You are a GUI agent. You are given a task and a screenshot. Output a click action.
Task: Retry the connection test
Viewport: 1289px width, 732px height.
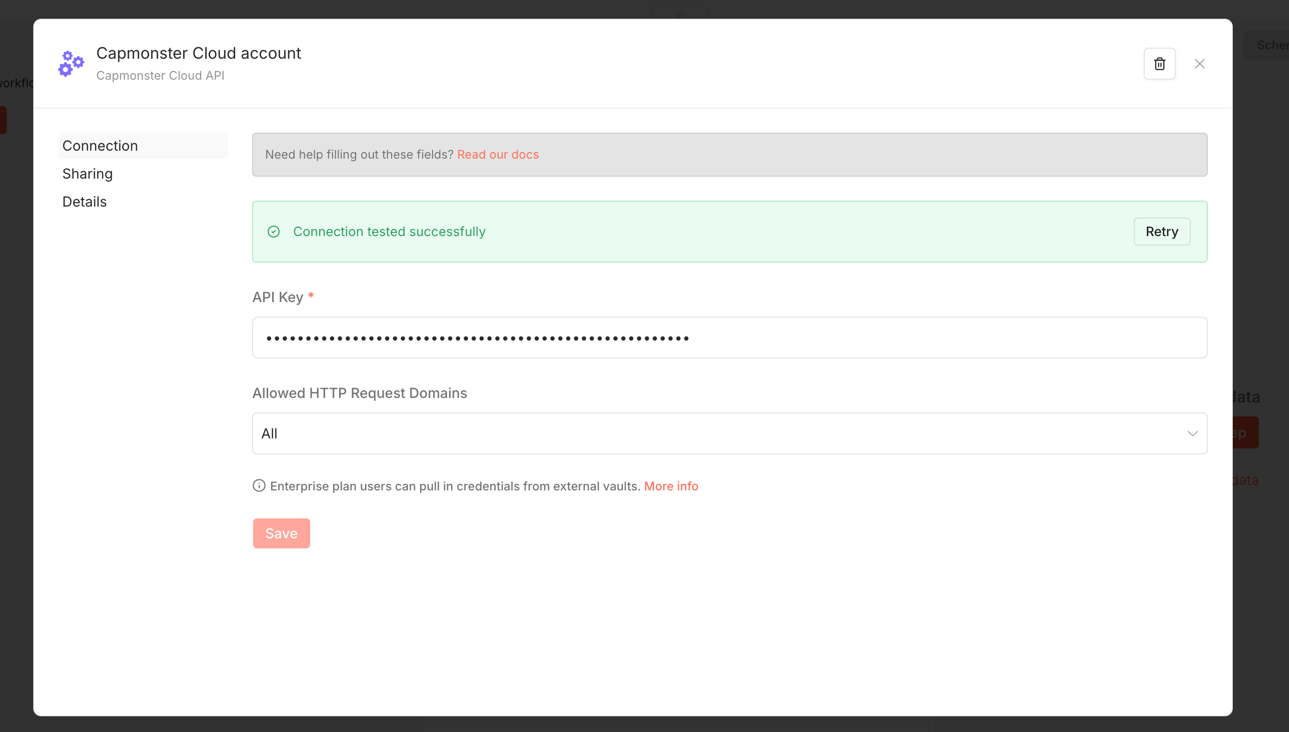tap(1162, 232)
